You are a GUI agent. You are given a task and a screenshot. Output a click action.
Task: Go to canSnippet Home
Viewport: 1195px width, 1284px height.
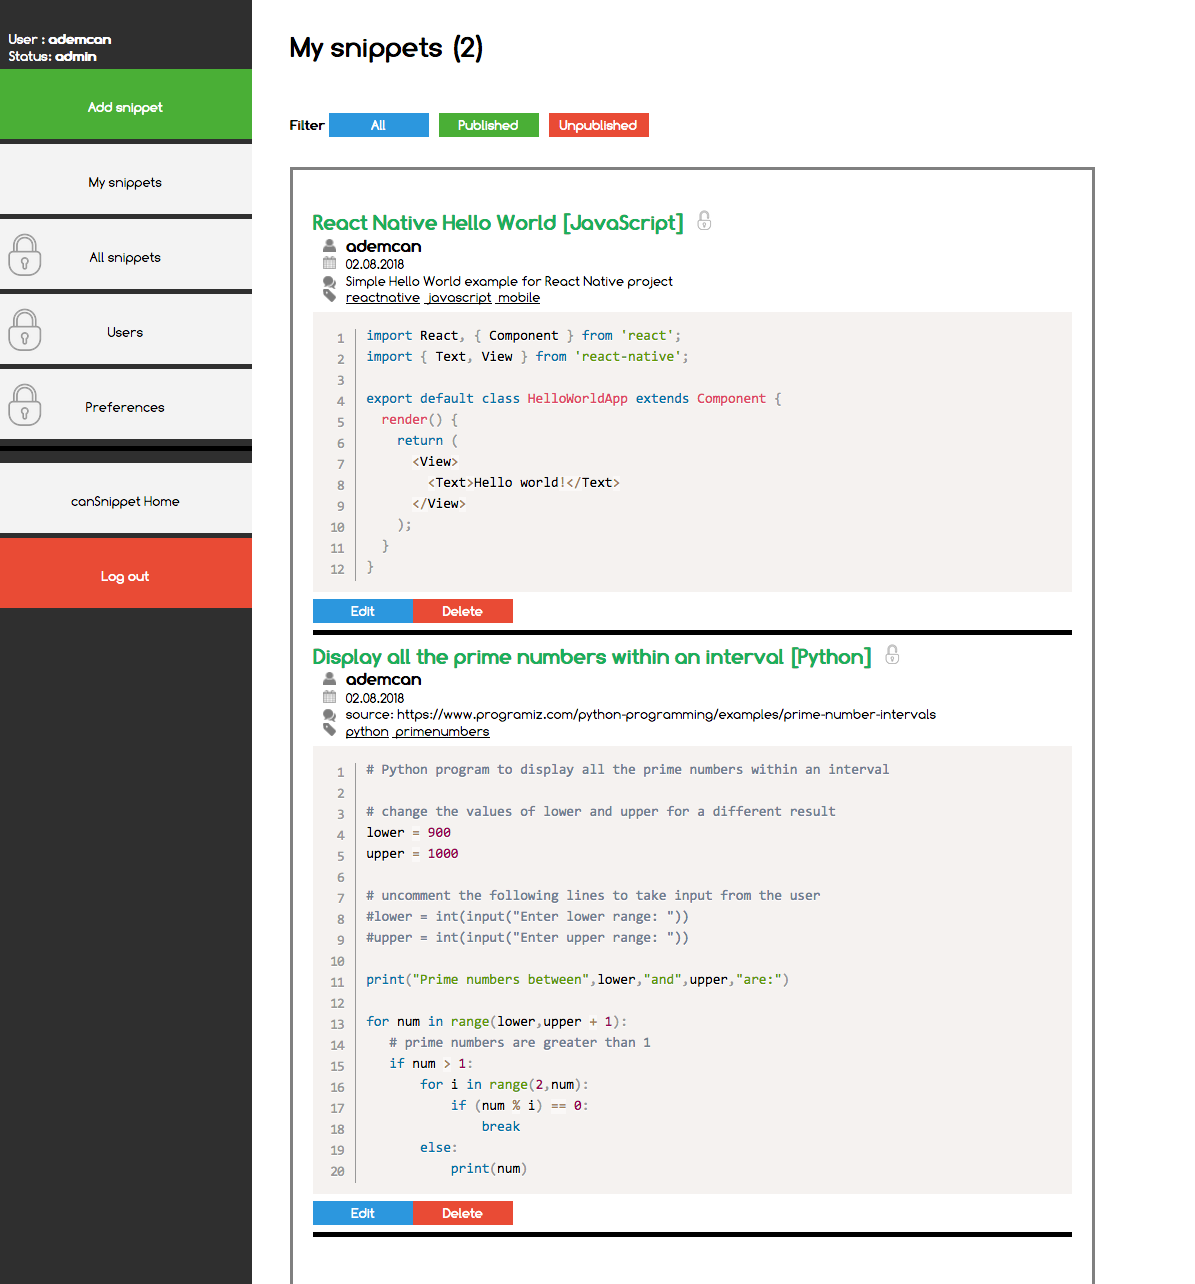tap(125, 501)
